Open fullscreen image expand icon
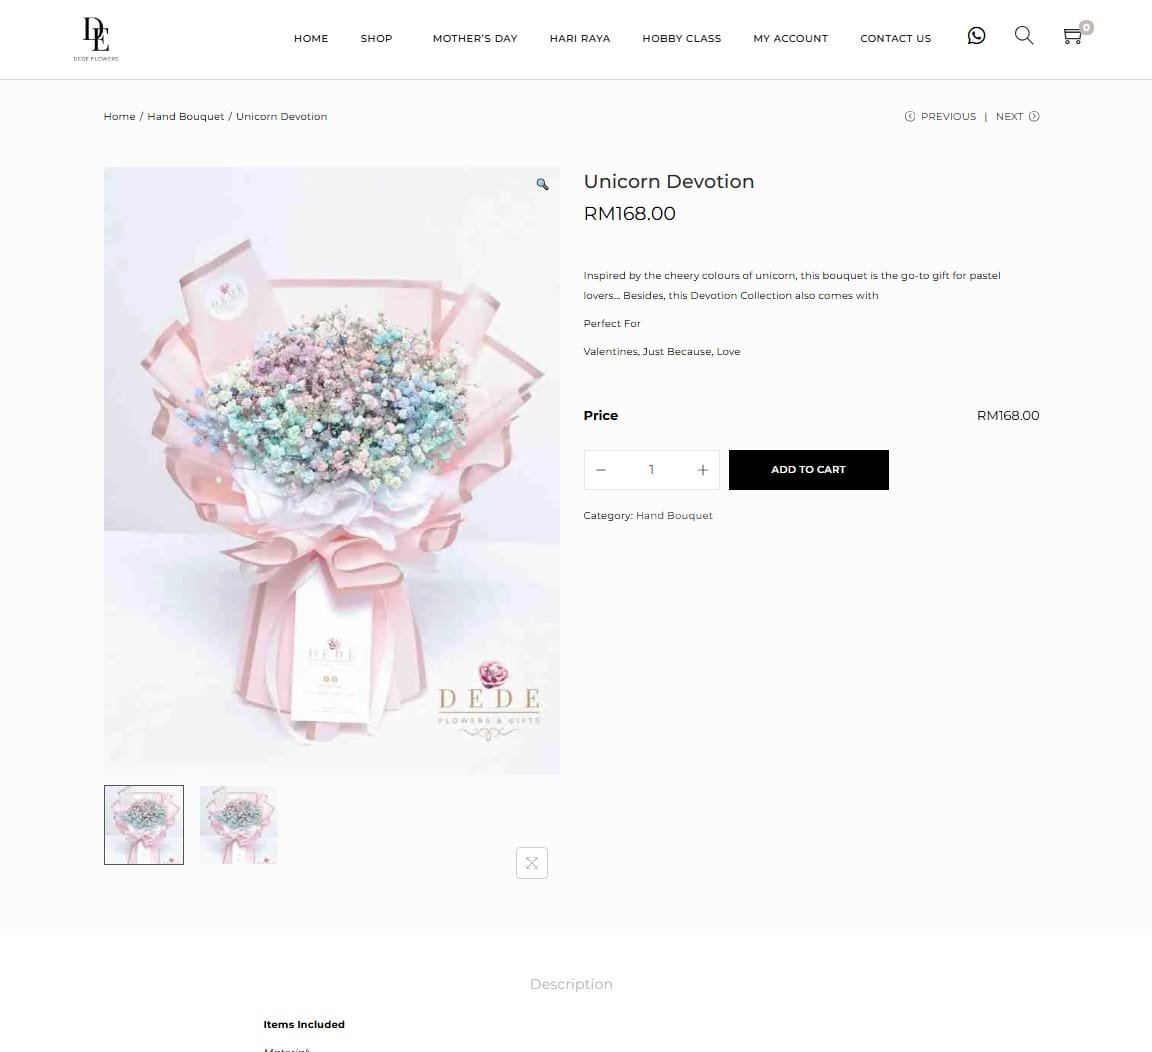This screenshot has width=1152, height=1052. coord(532,862)
